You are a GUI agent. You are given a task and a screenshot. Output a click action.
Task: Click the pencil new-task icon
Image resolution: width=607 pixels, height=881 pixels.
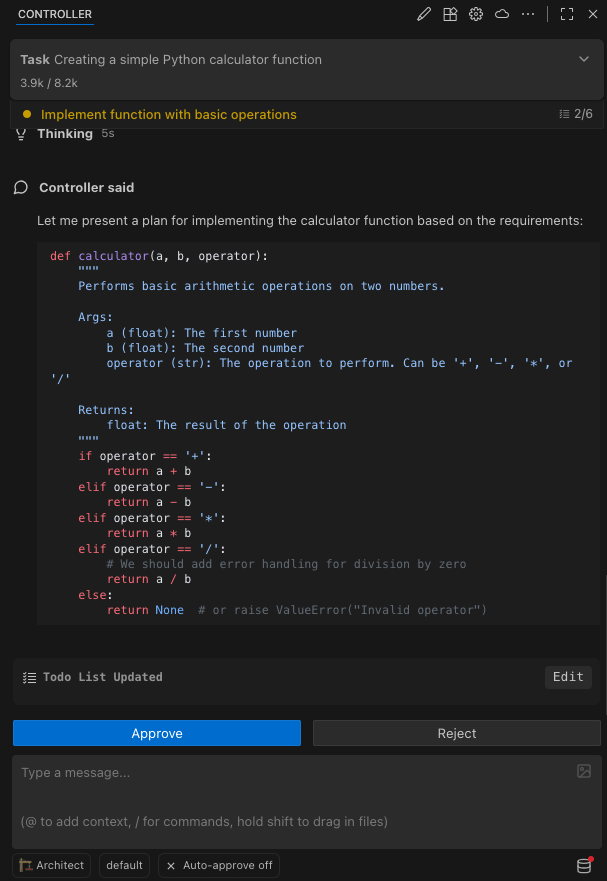click(x=424, y=14)
